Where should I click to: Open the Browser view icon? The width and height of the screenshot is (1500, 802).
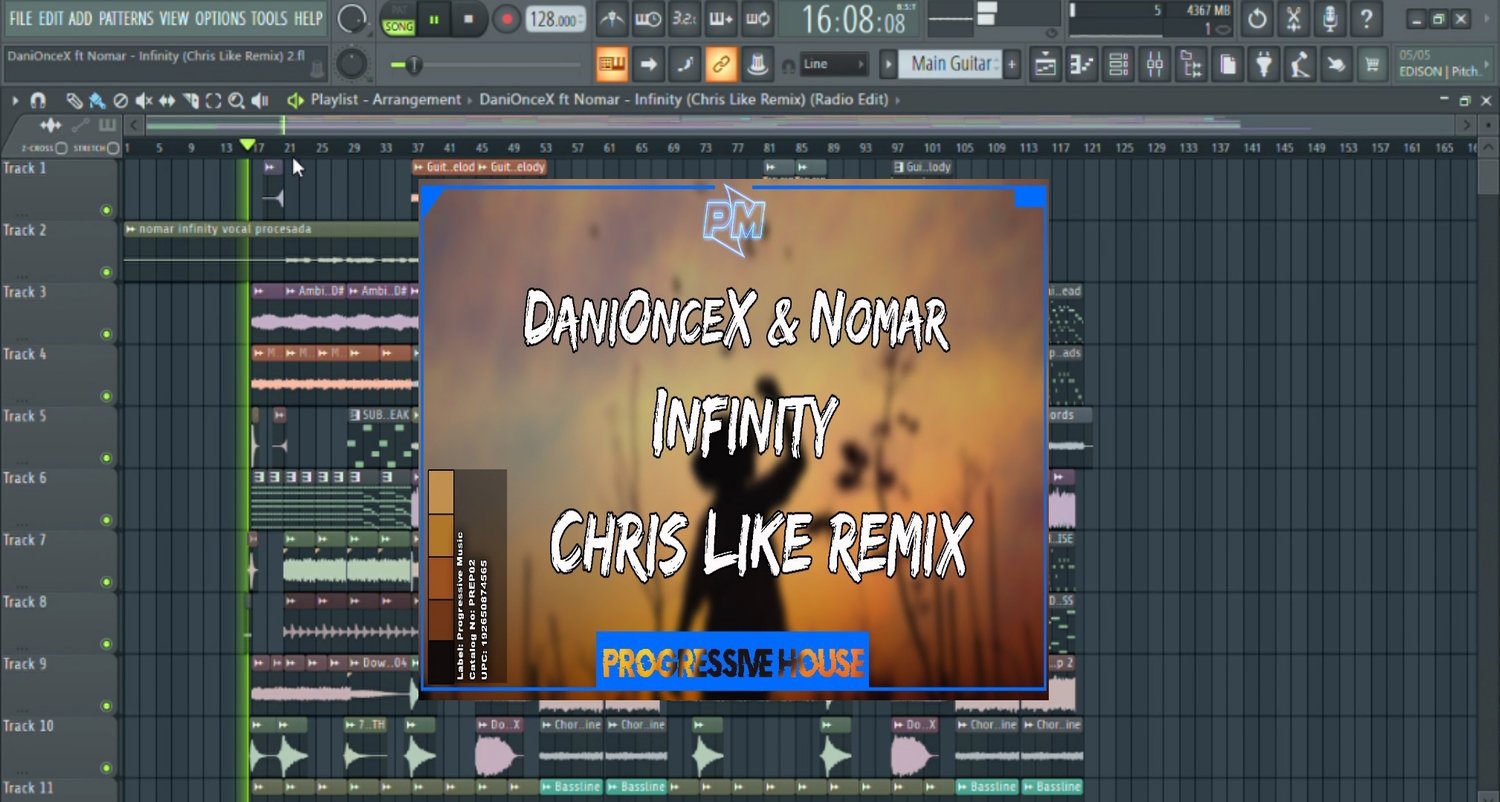1191,64
